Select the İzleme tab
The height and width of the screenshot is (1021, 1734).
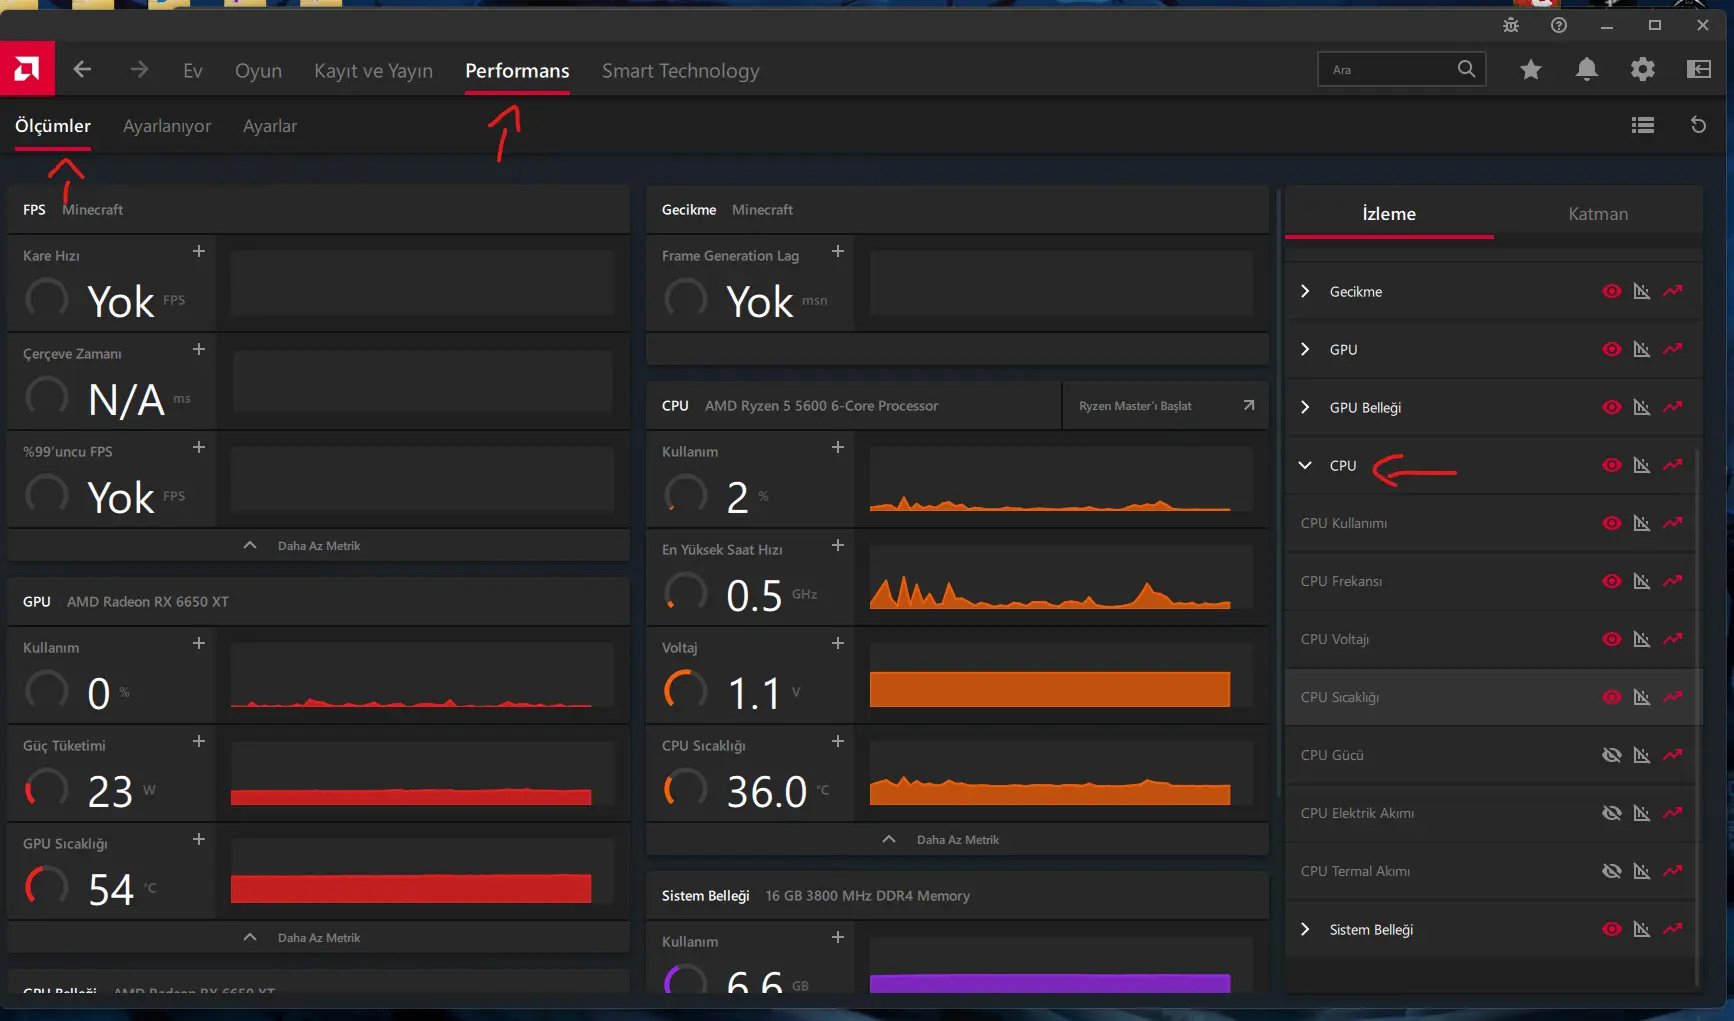1389,214
